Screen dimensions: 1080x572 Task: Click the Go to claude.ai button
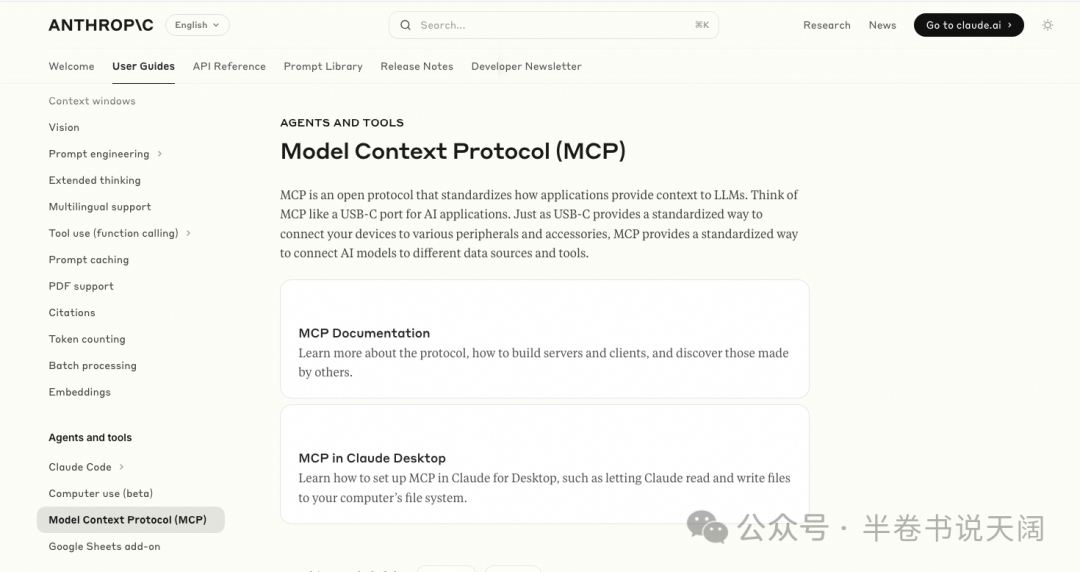(x=968, y=25)
